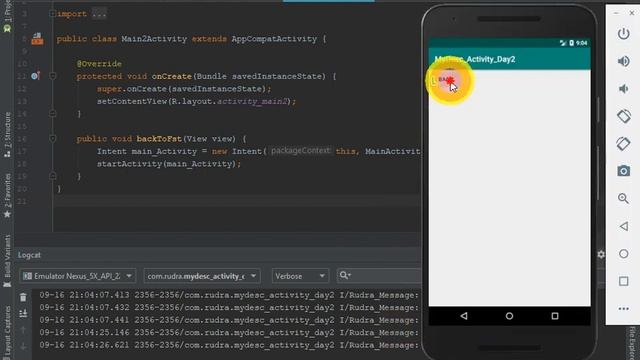The width and height of the screenshot is (640, 360).
Task: Click the search icon in Logcat filter
Action: click(x=345, y=276)
